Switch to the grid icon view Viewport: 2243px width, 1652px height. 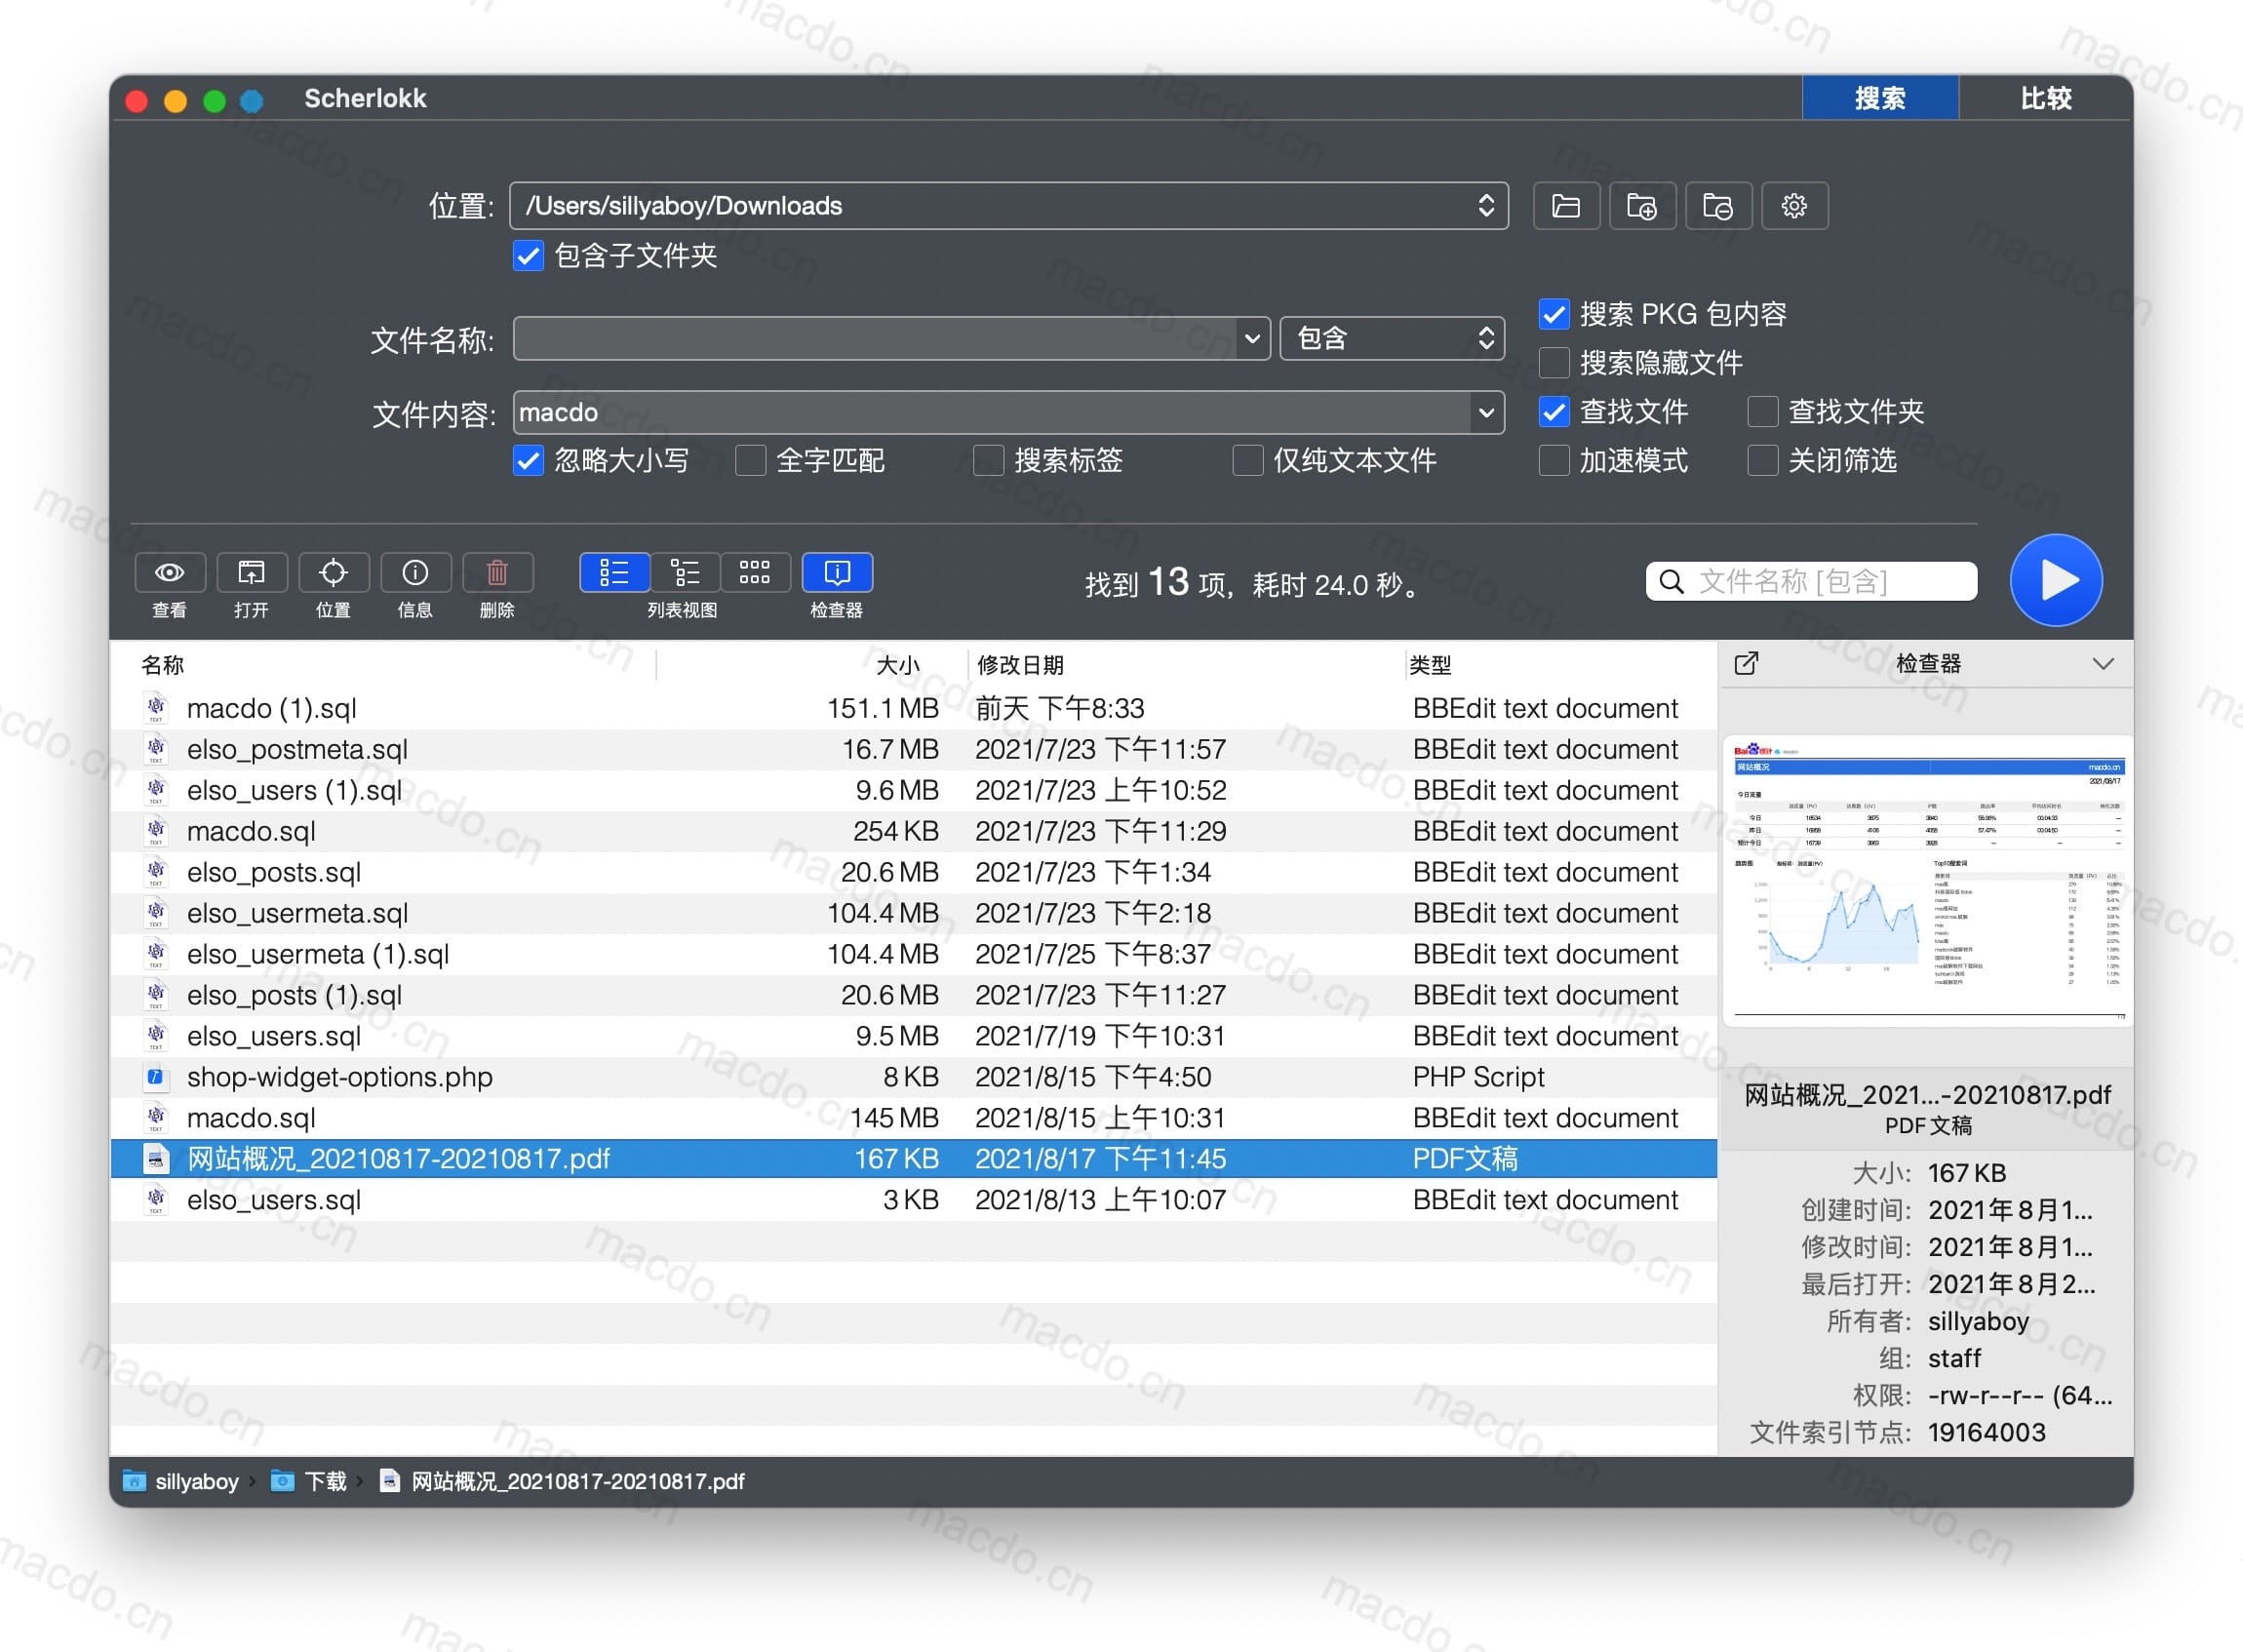(x=755, y=573)
